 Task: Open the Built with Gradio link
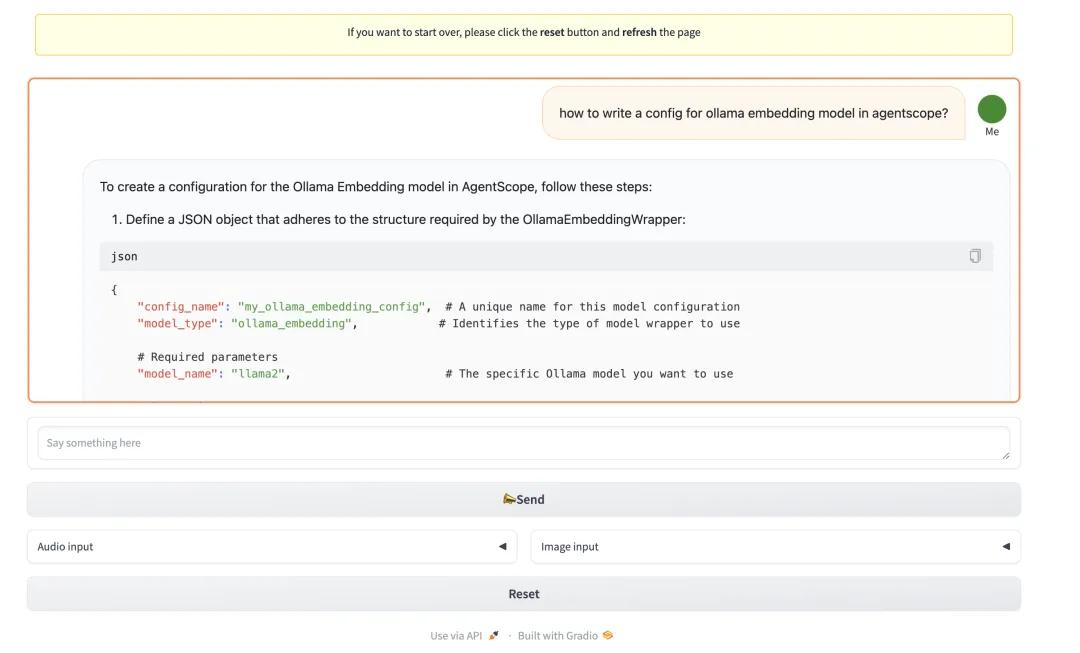coord(557,636)
